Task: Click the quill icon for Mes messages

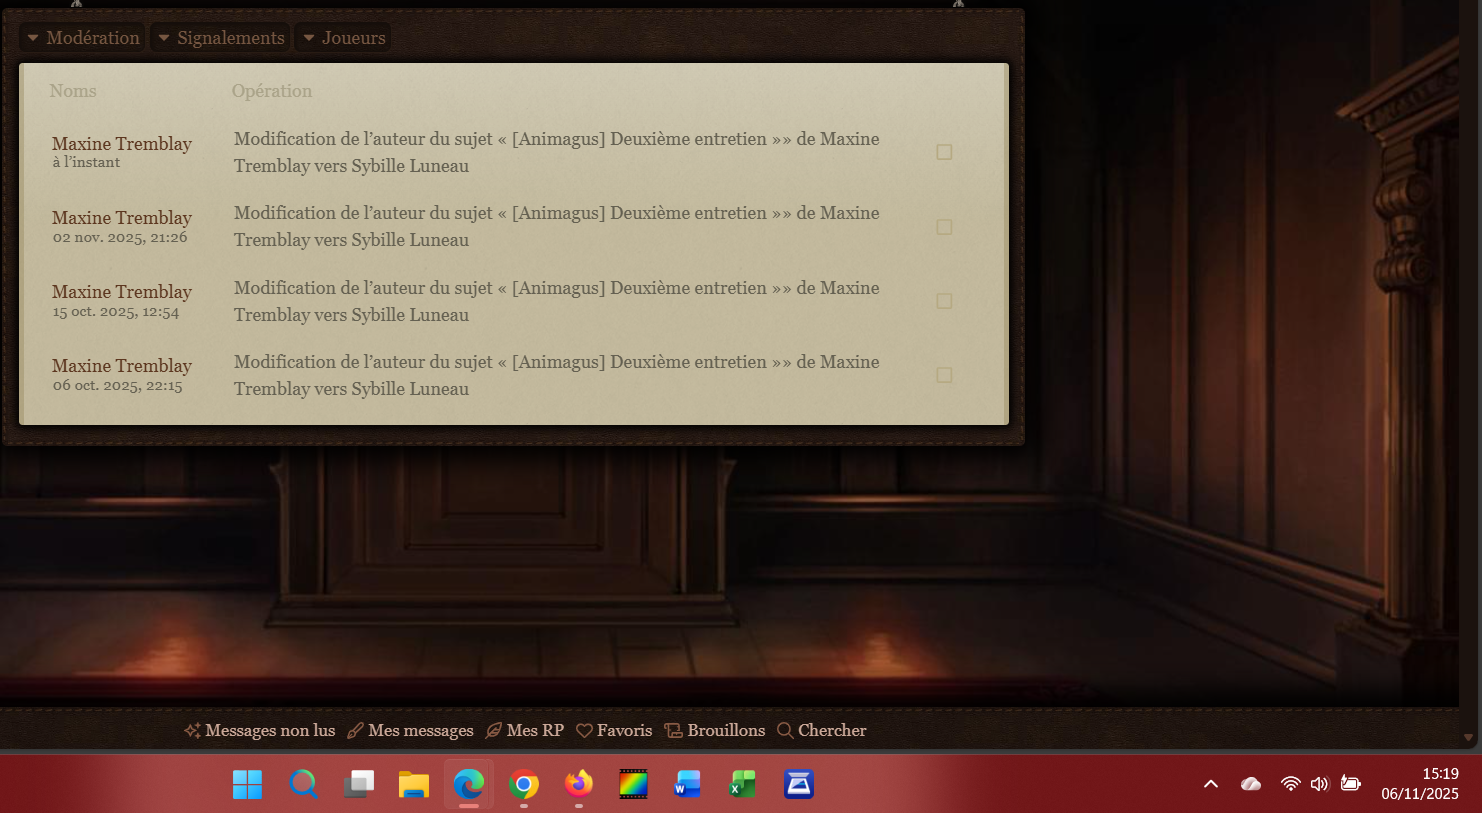Action: [x=355, y=731]
